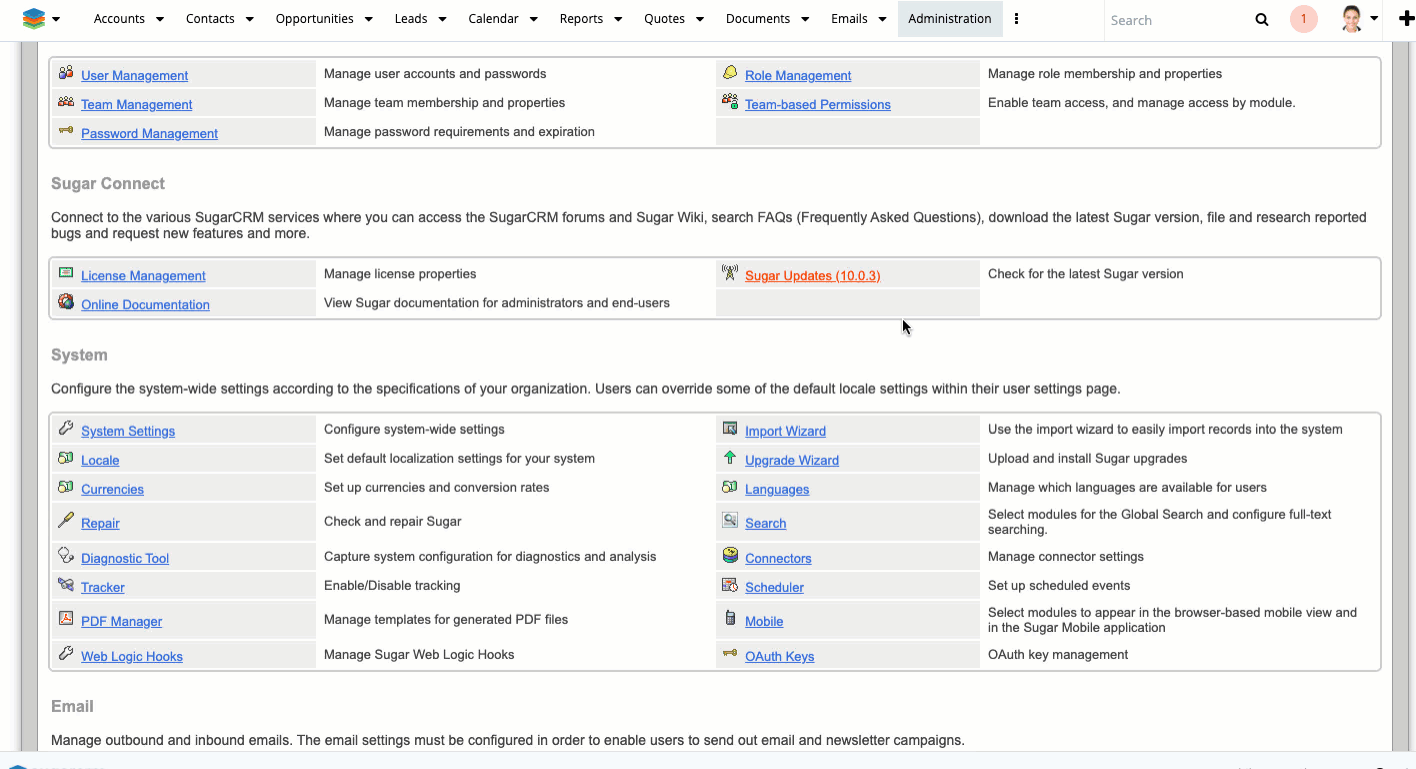
Task: Expand the Contacts menu dropdown arrow
Action: click(249, 19)
